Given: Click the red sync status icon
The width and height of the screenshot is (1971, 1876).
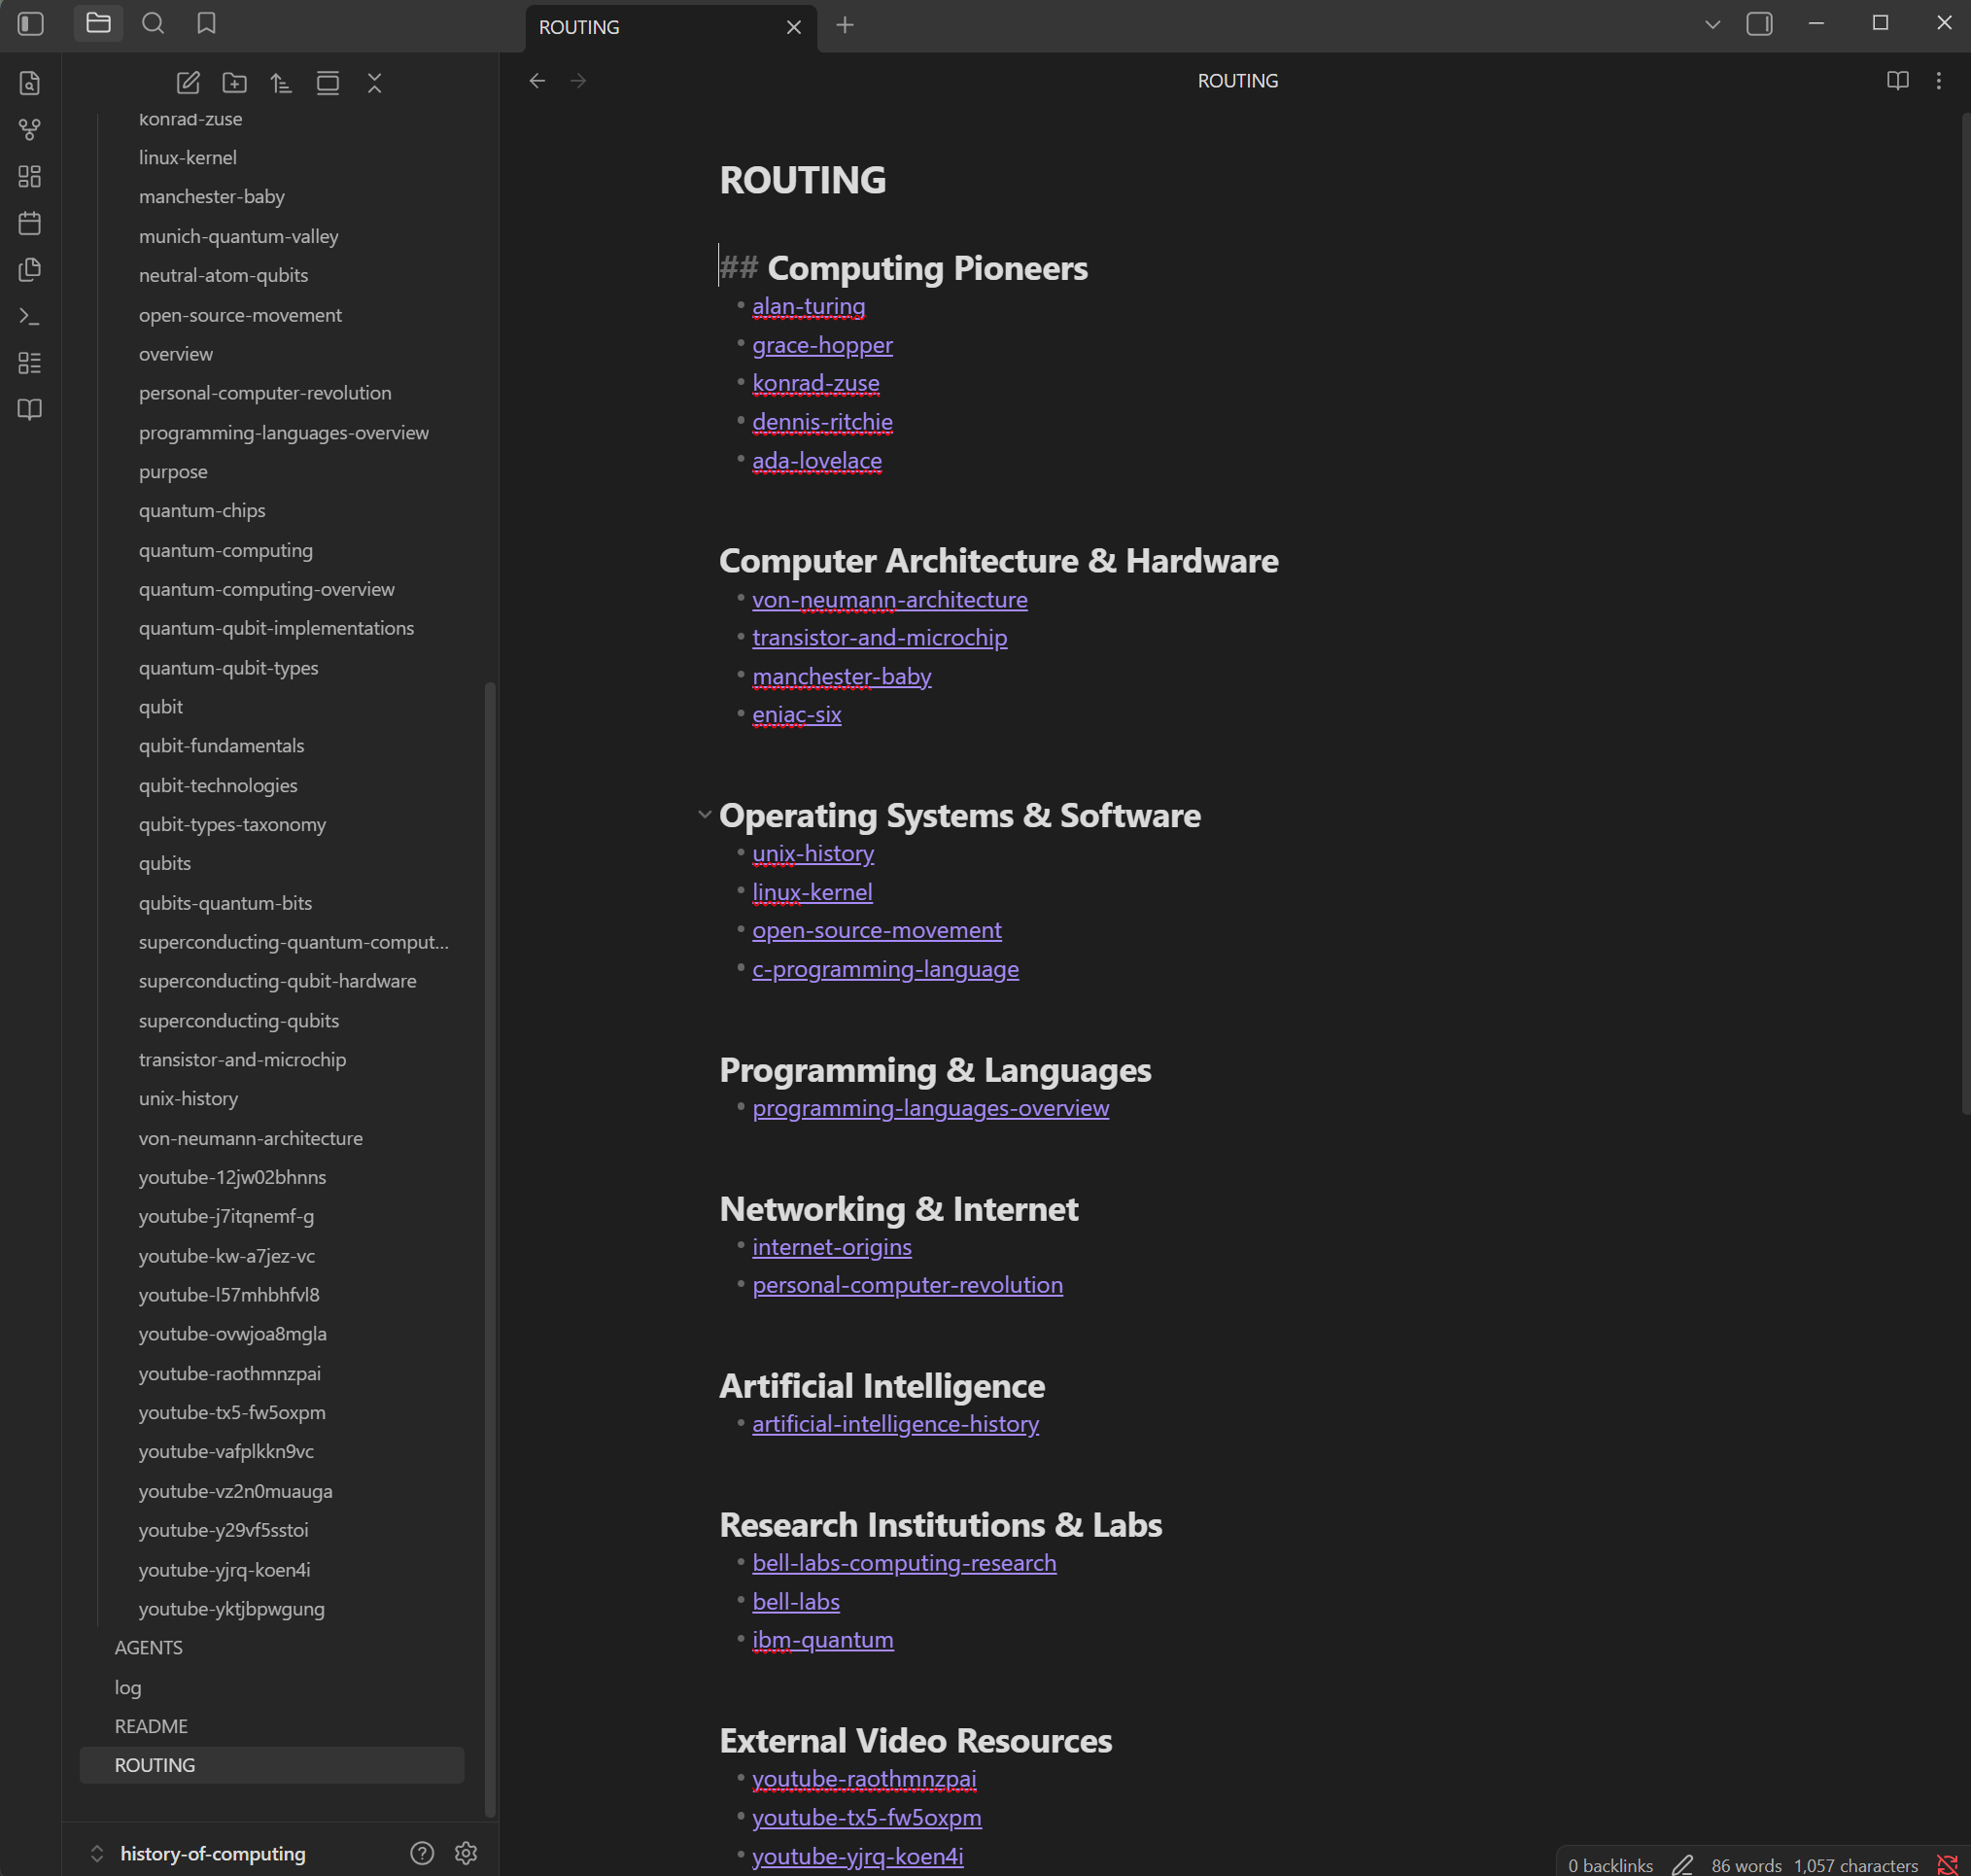Looking at the screenshot, I should [x=1948, y=1865].
